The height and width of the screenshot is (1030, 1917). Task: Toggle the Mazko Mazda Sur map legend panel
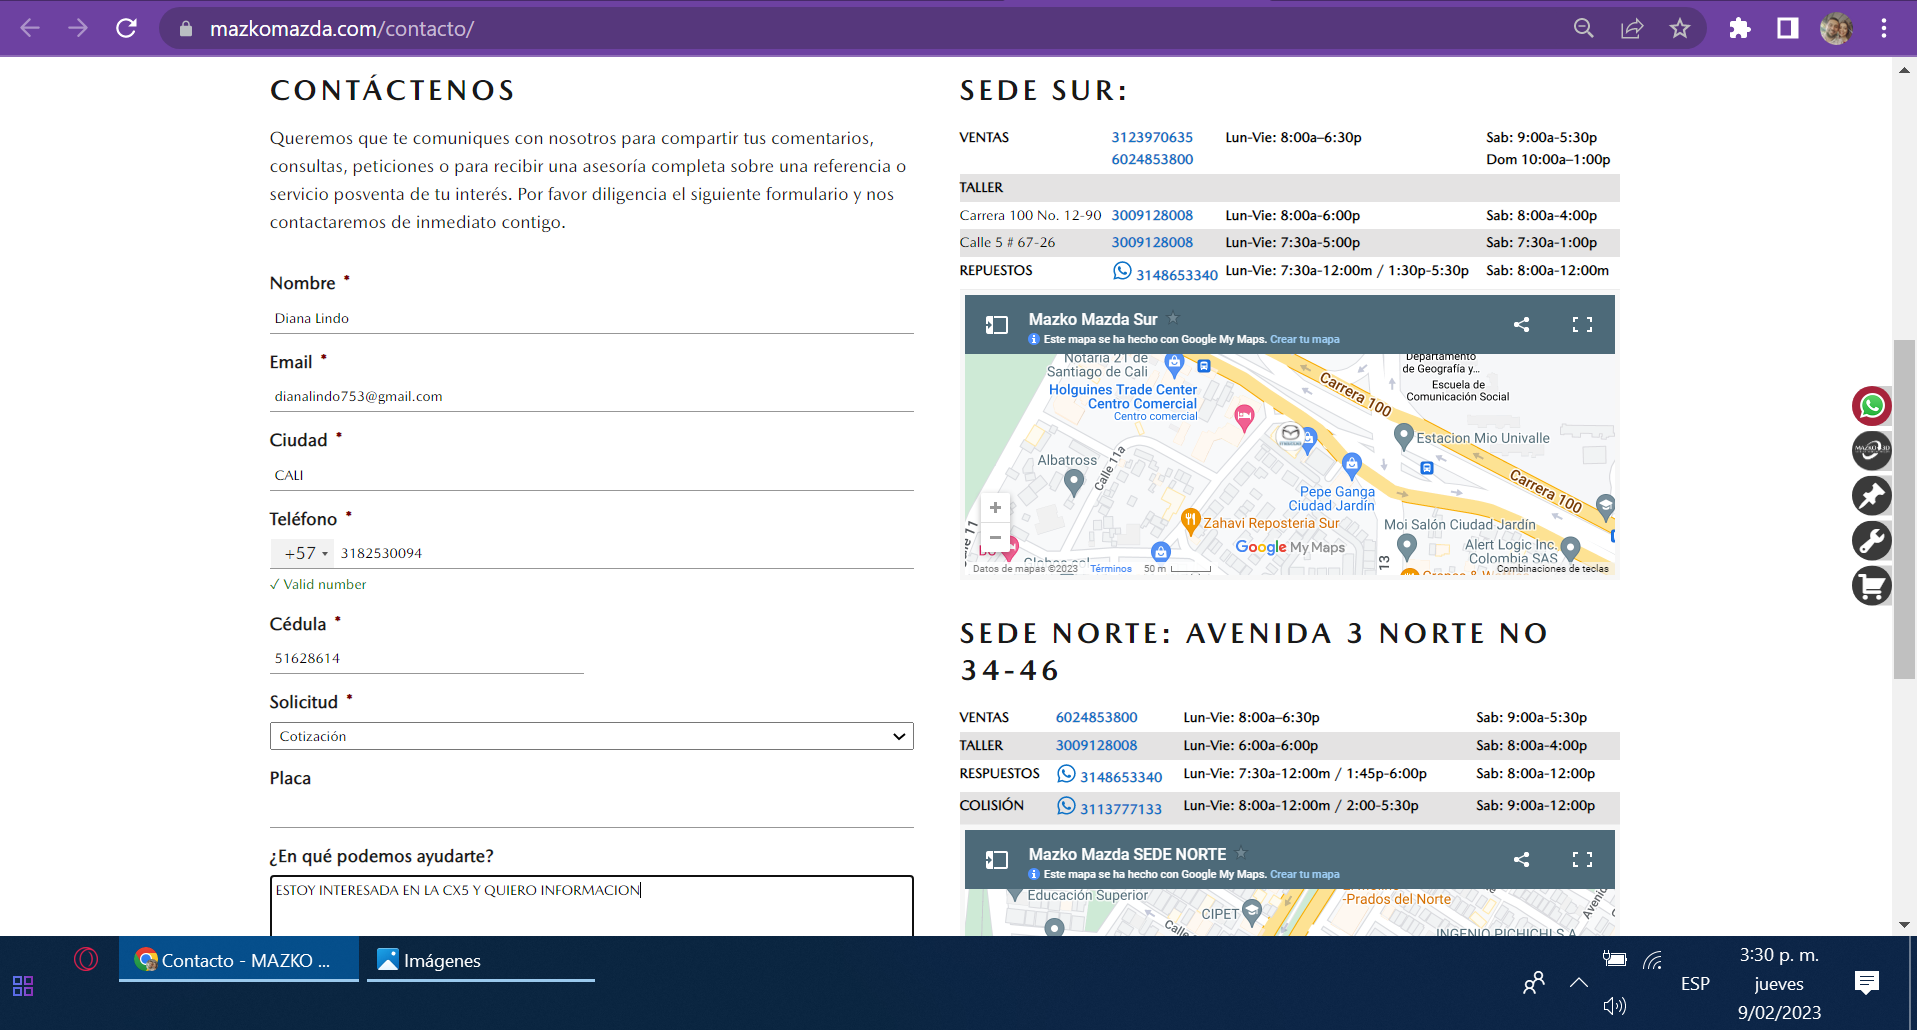(997, 325)
